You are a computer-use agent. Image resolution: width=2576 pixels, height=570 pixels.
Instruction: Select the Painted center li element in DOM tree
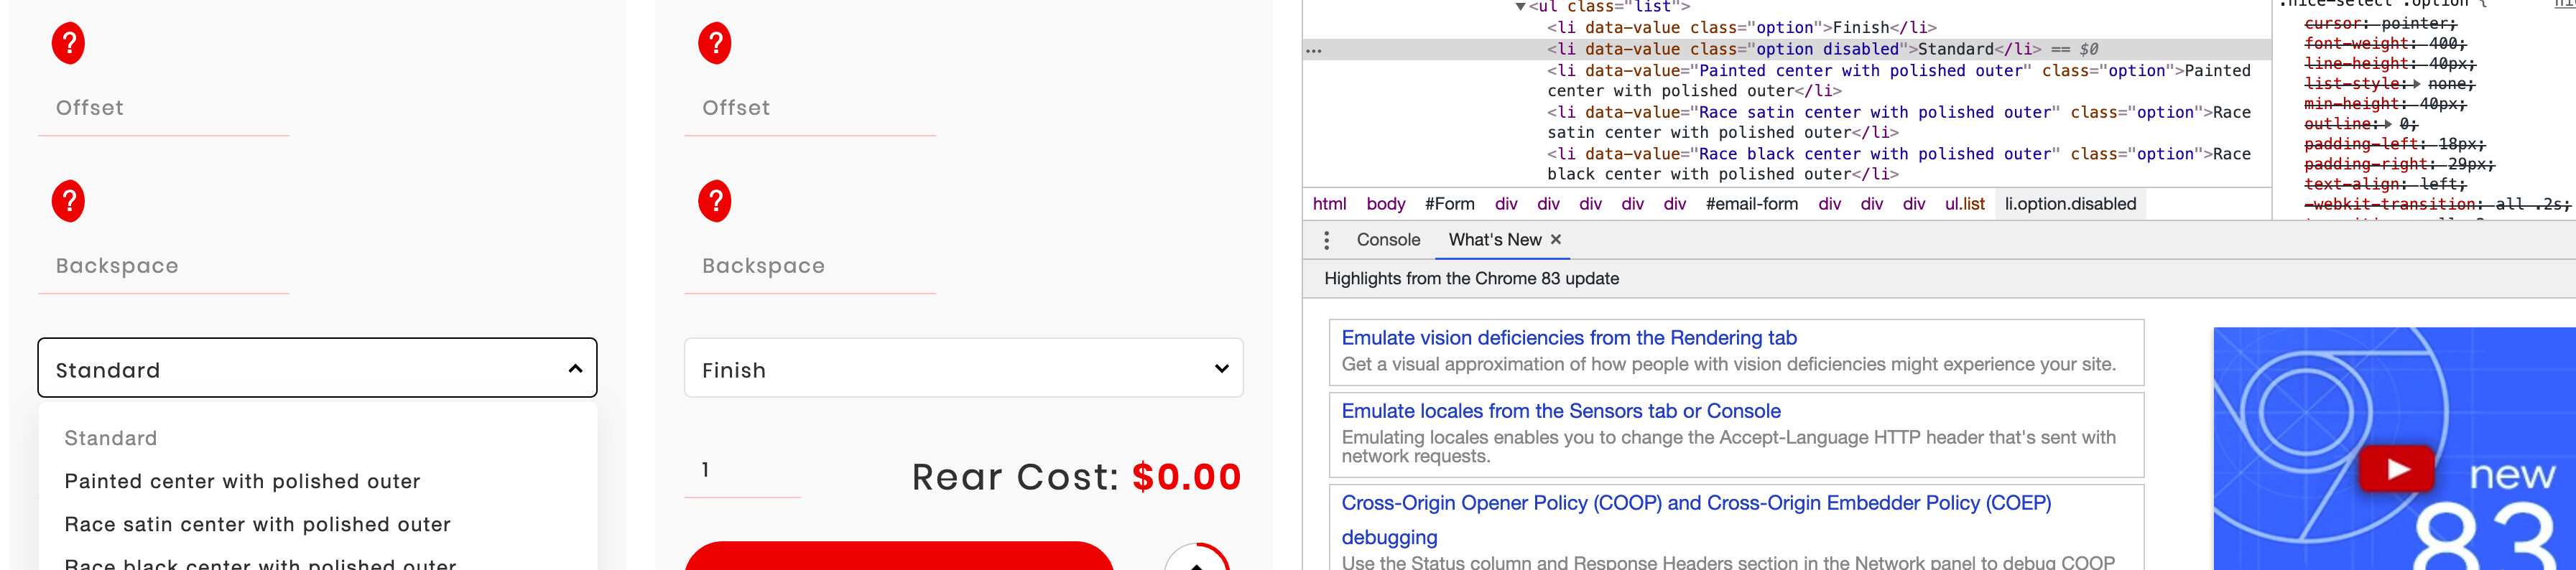pos(1899,81)
